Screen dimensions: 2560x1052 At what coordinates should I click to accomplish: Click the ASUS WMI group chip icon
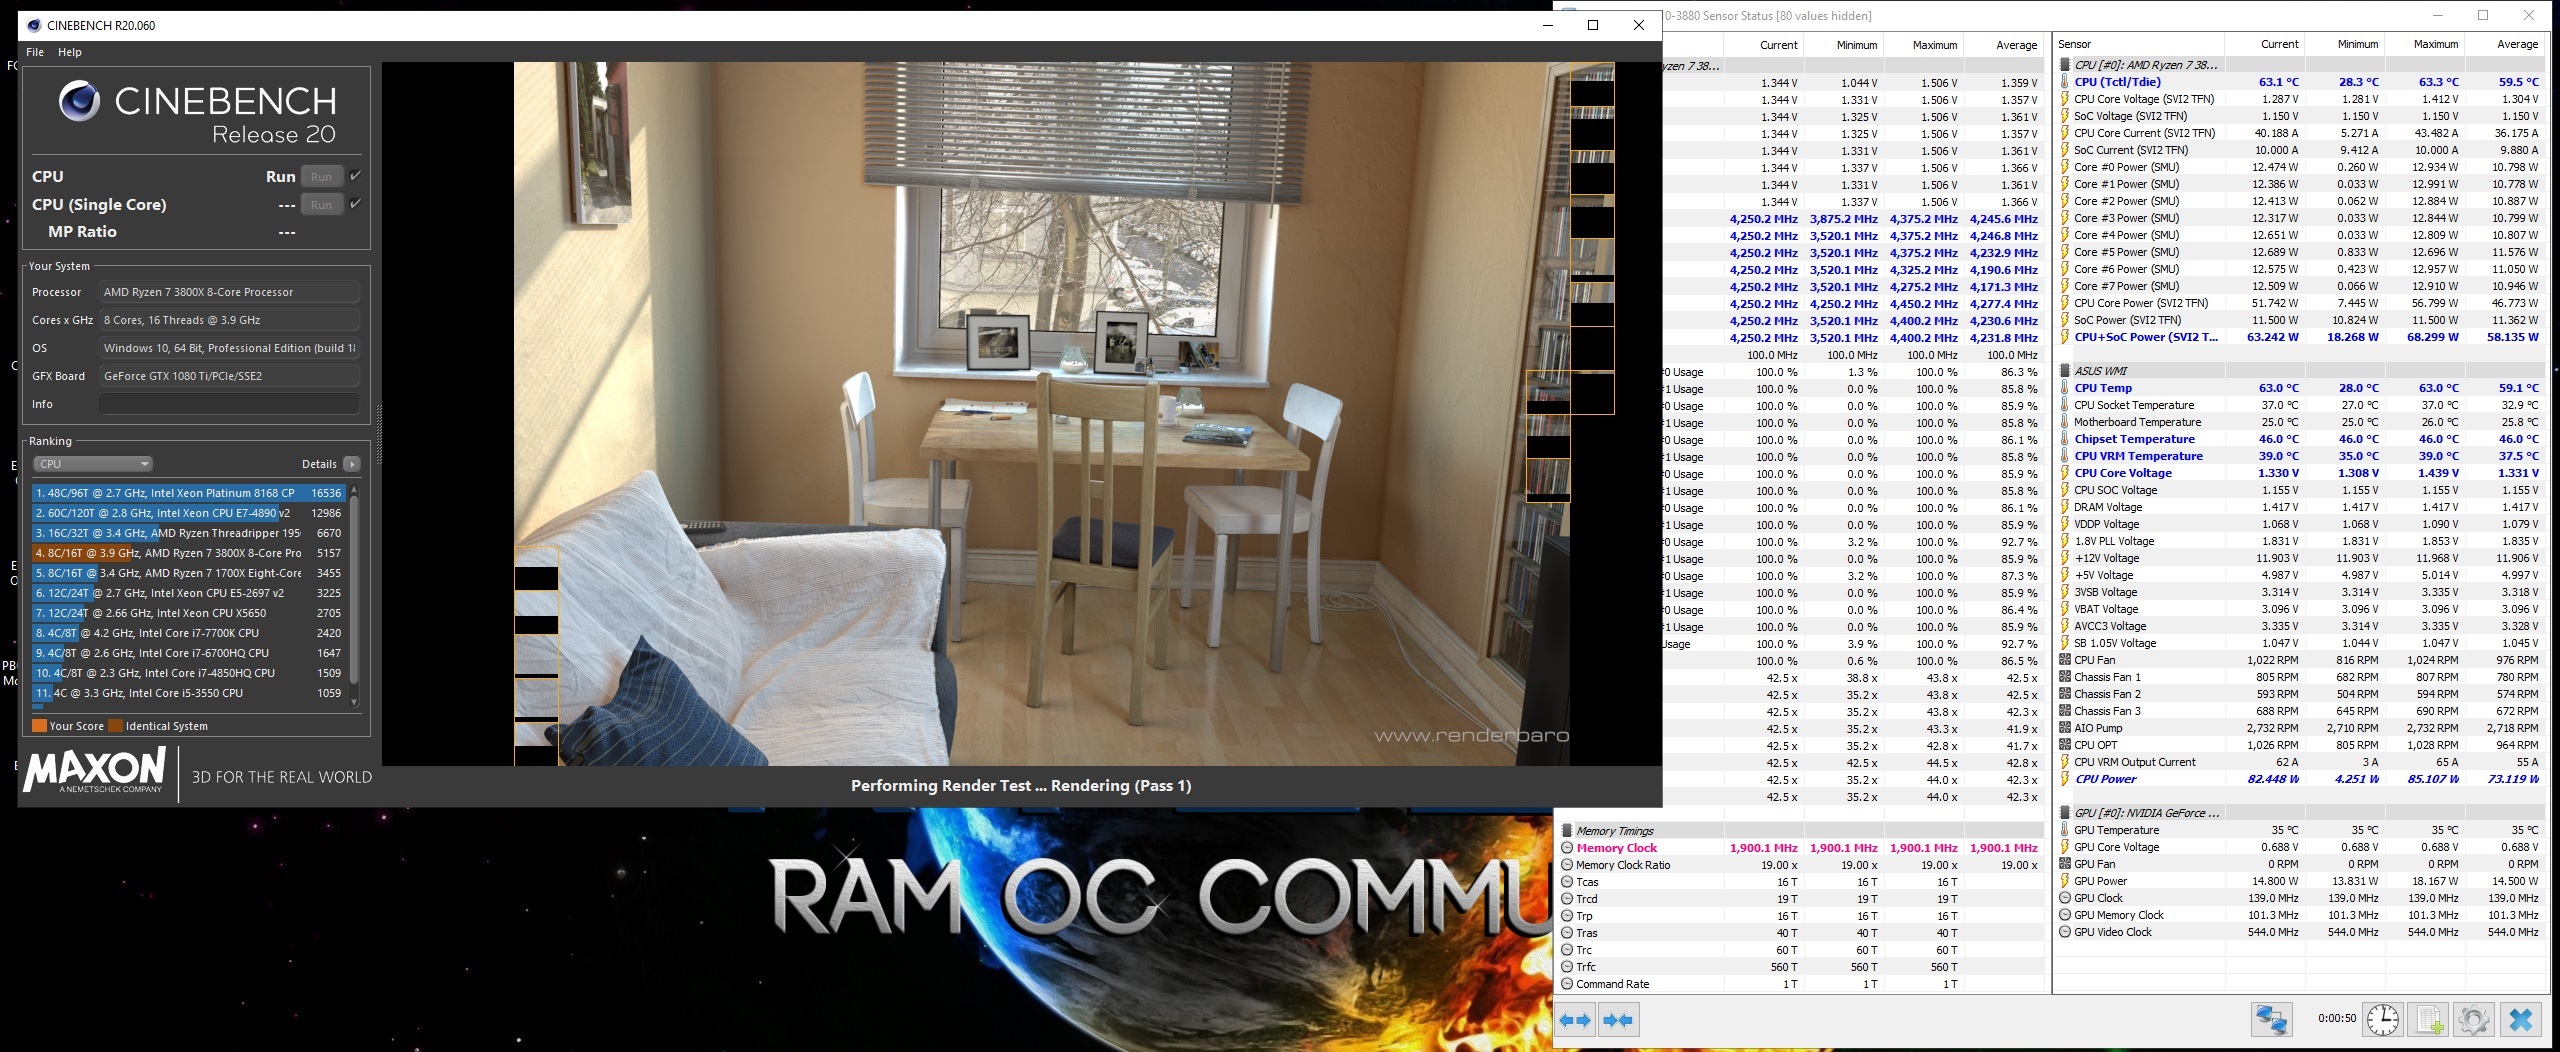[x=2065, y=371]
